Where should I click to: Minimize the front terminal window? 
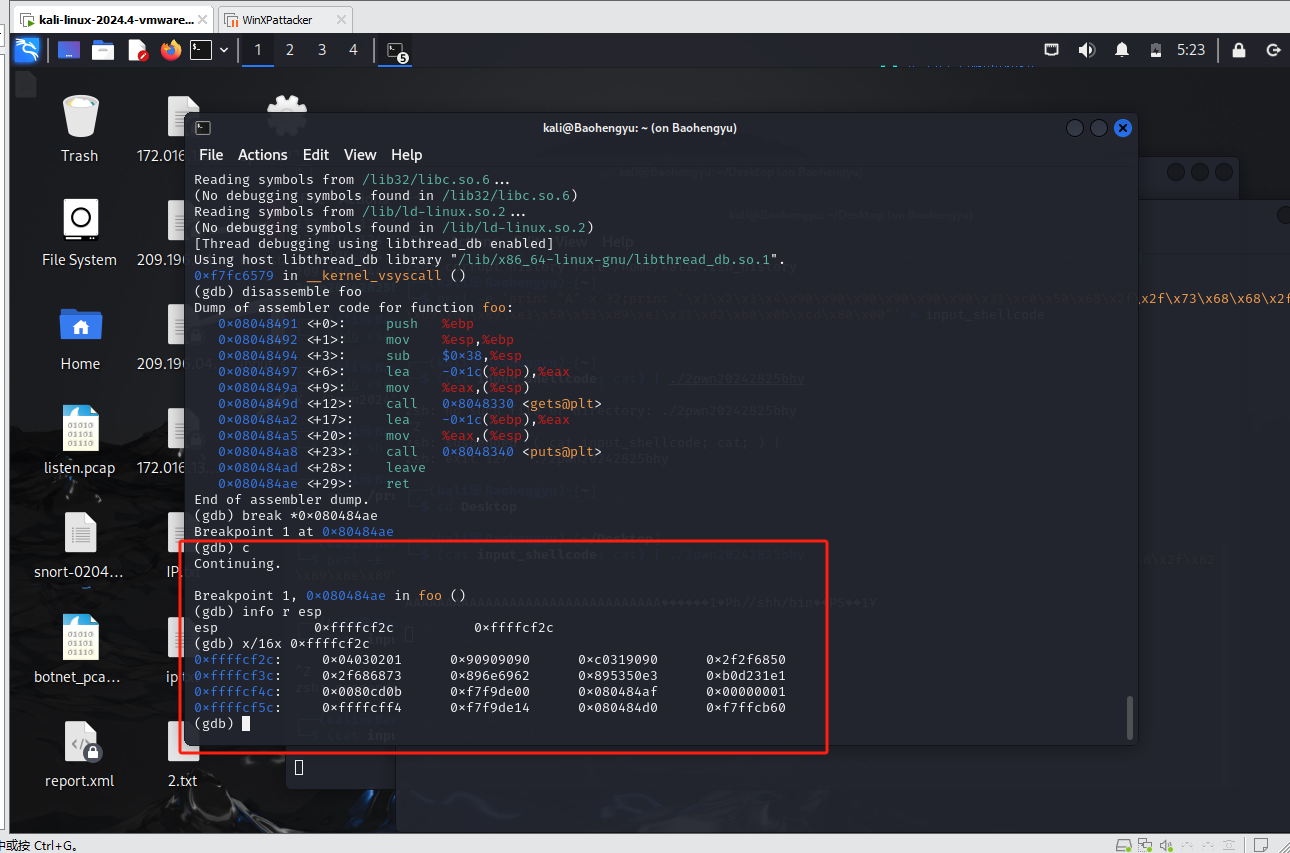1075,128
